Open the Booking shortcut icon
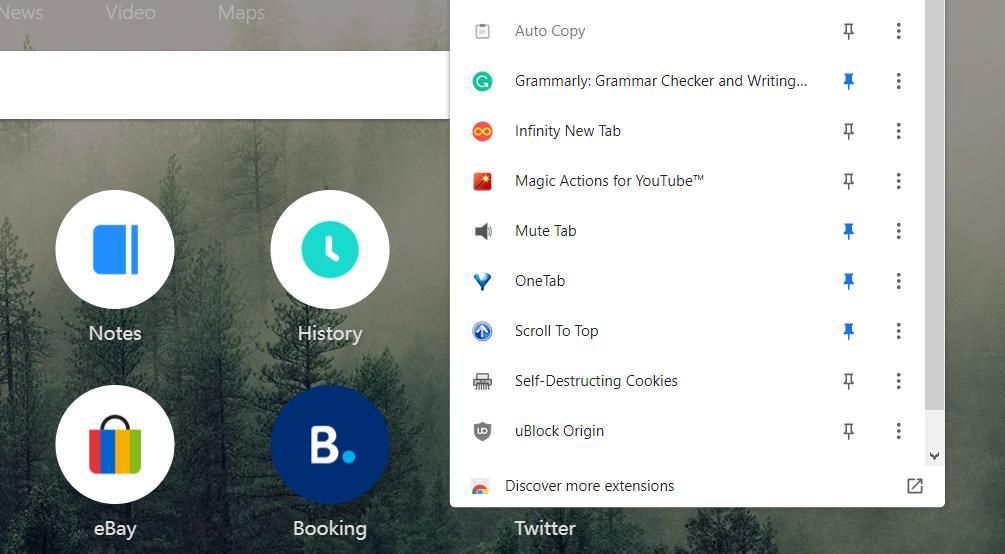This screenshot has width=1005, height=554. pyautogui.click(x=329, y=444)
